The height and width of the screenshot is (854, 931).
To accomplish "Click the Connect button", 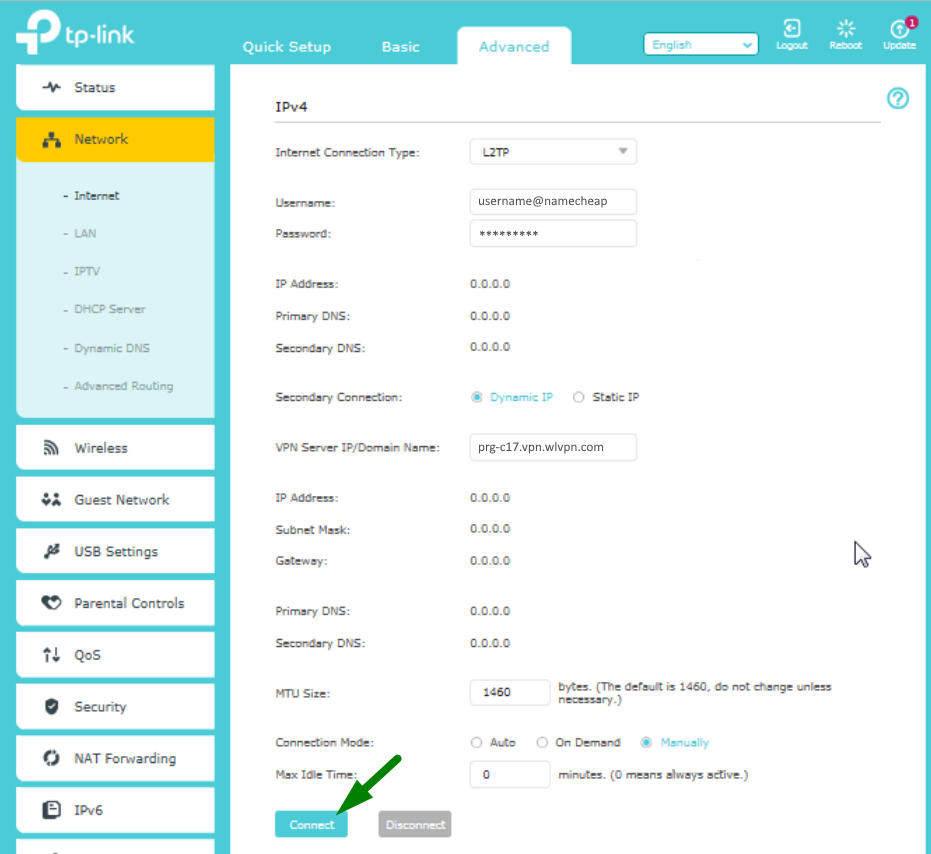I will coord(311,824).
